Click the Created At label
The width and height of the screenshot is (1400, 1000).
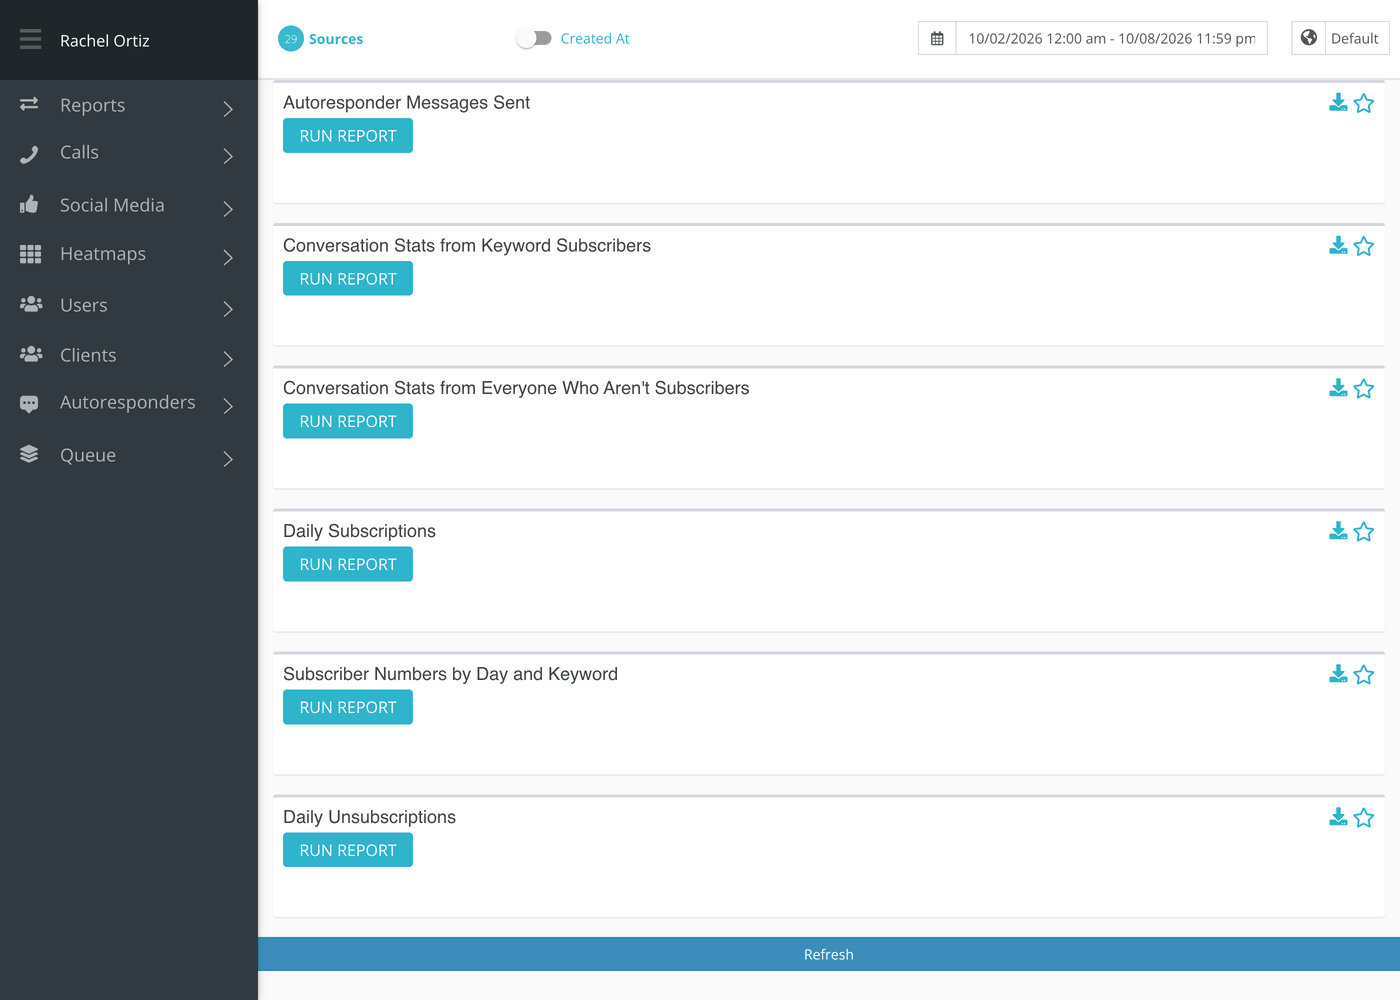(x=595, y=38)
